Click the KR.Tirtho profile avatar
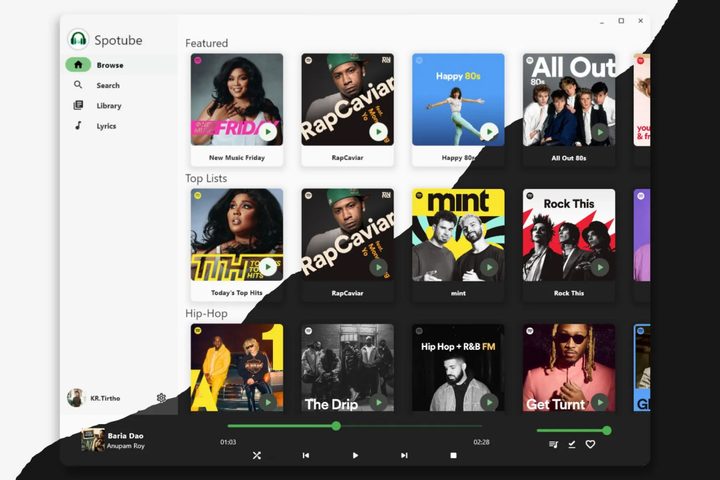The width and height of the screenshot is (720, 480). 76,398
